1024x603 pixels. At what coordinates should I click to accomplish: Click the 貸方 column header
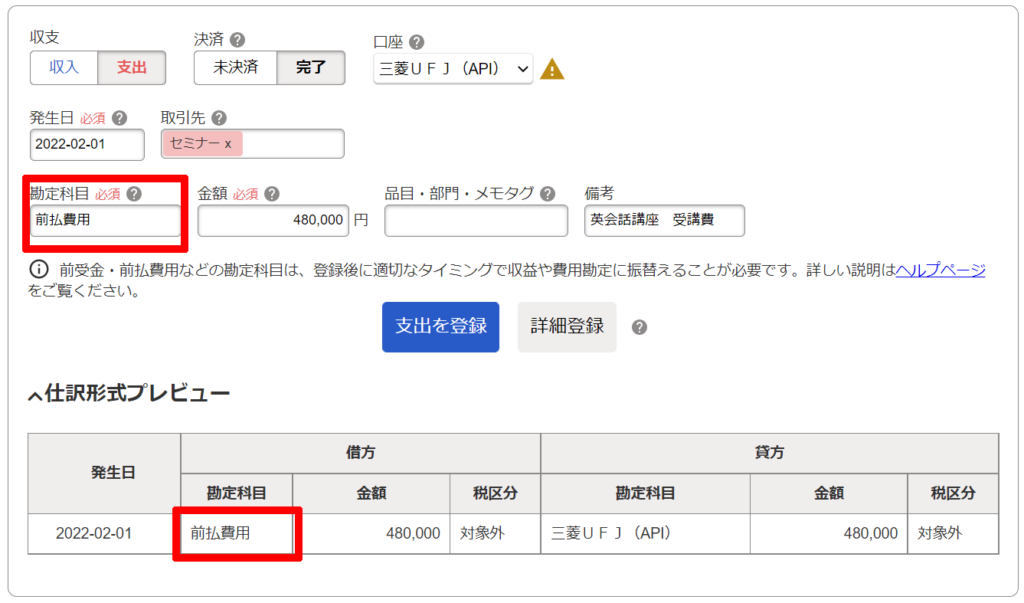click(769, 453)
